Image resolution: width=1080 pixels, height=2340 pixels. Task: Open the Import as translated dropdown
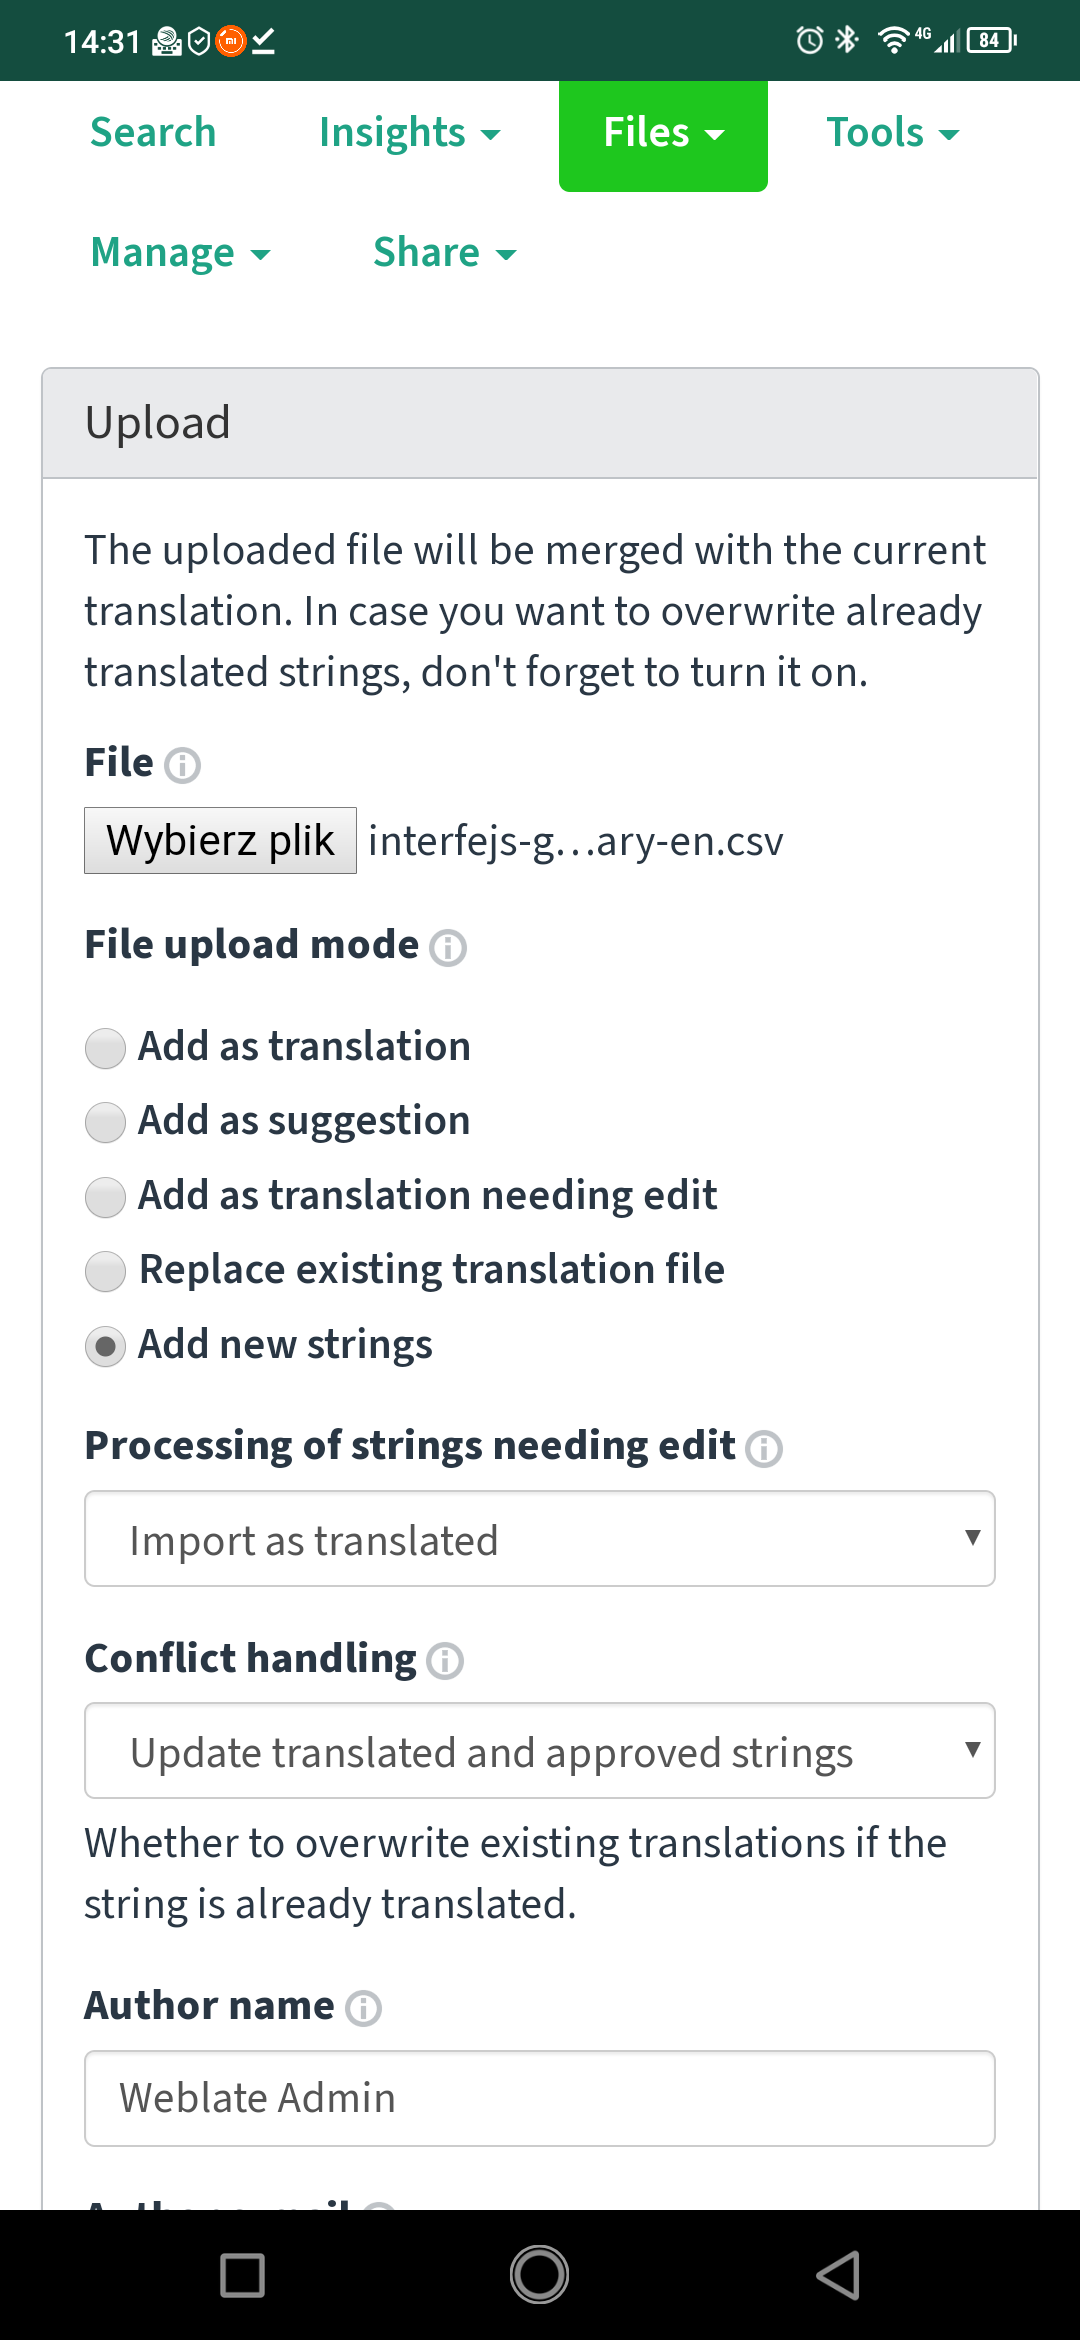[540, 1539]
